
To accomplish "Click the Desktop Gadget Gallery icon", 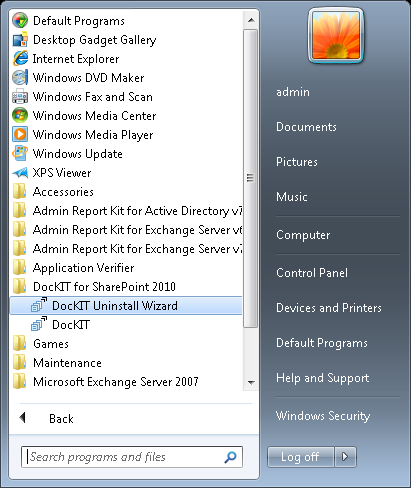I will click(20, 40).
